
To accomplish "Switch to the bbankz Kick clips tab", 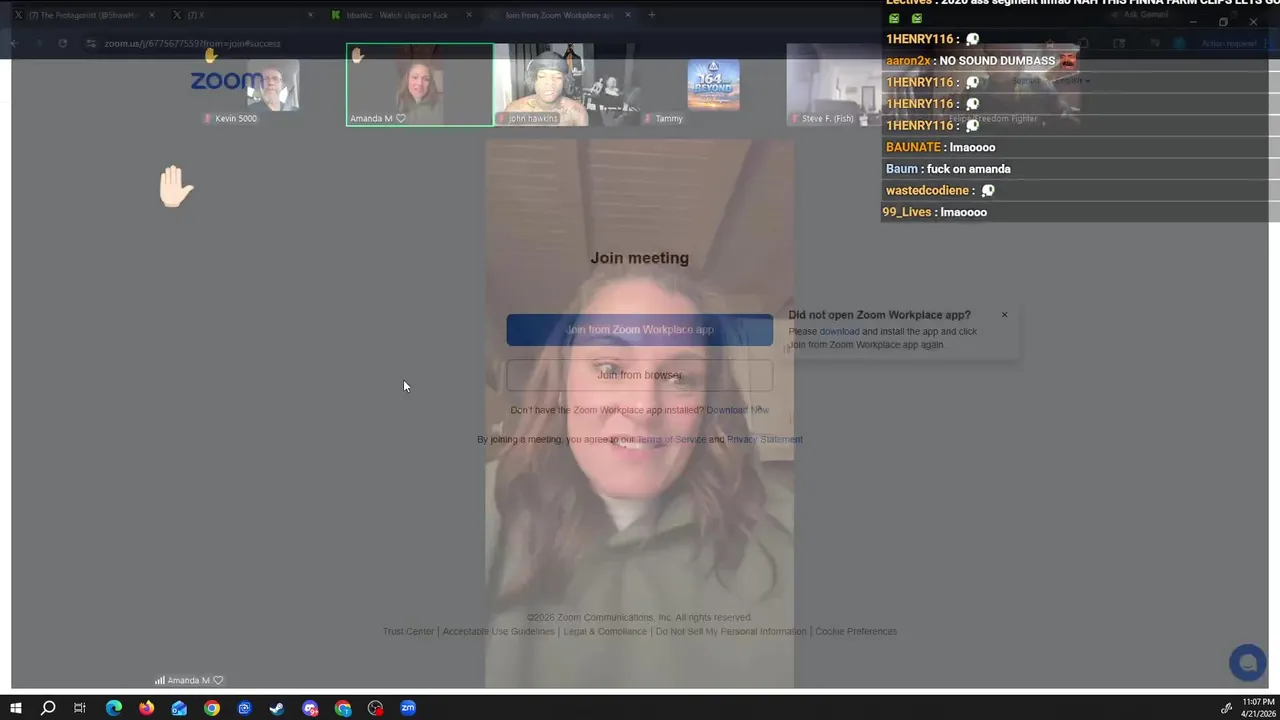I will click(400, 15).
